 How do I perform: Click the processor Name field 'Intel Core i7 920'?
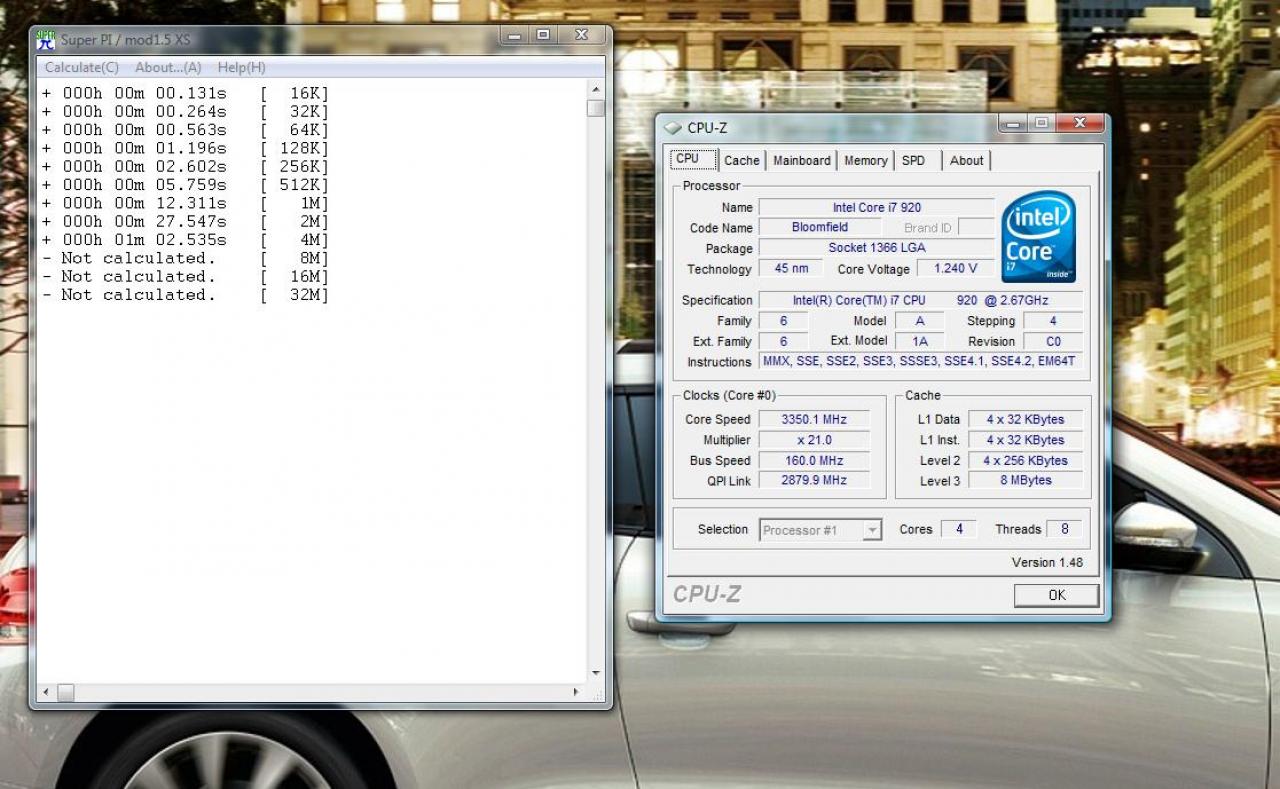(877, 207)
